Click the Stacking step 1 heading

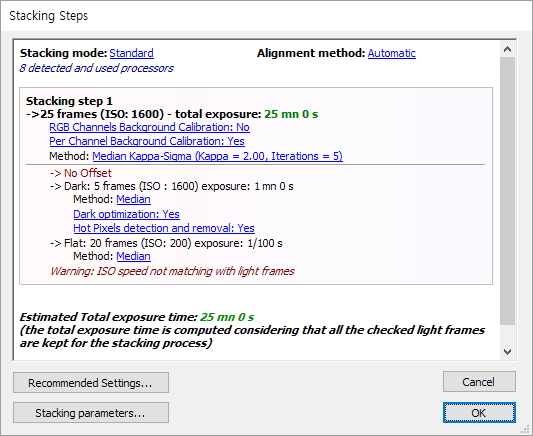[x=69, y=101]
